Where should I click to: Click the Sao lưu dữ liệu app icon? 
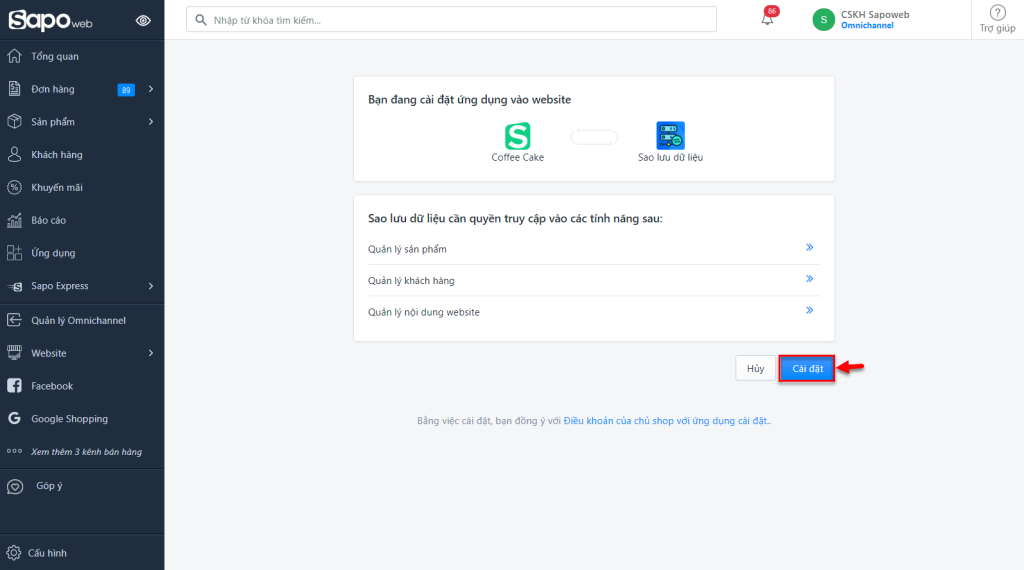pos(670,136)
